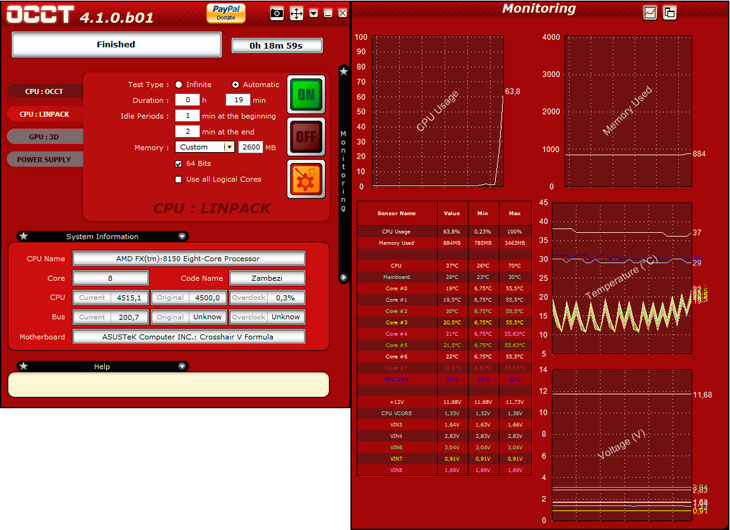Select the Infinite test type
The height and width of the screenshot is (530, 730).
(179, 85)
